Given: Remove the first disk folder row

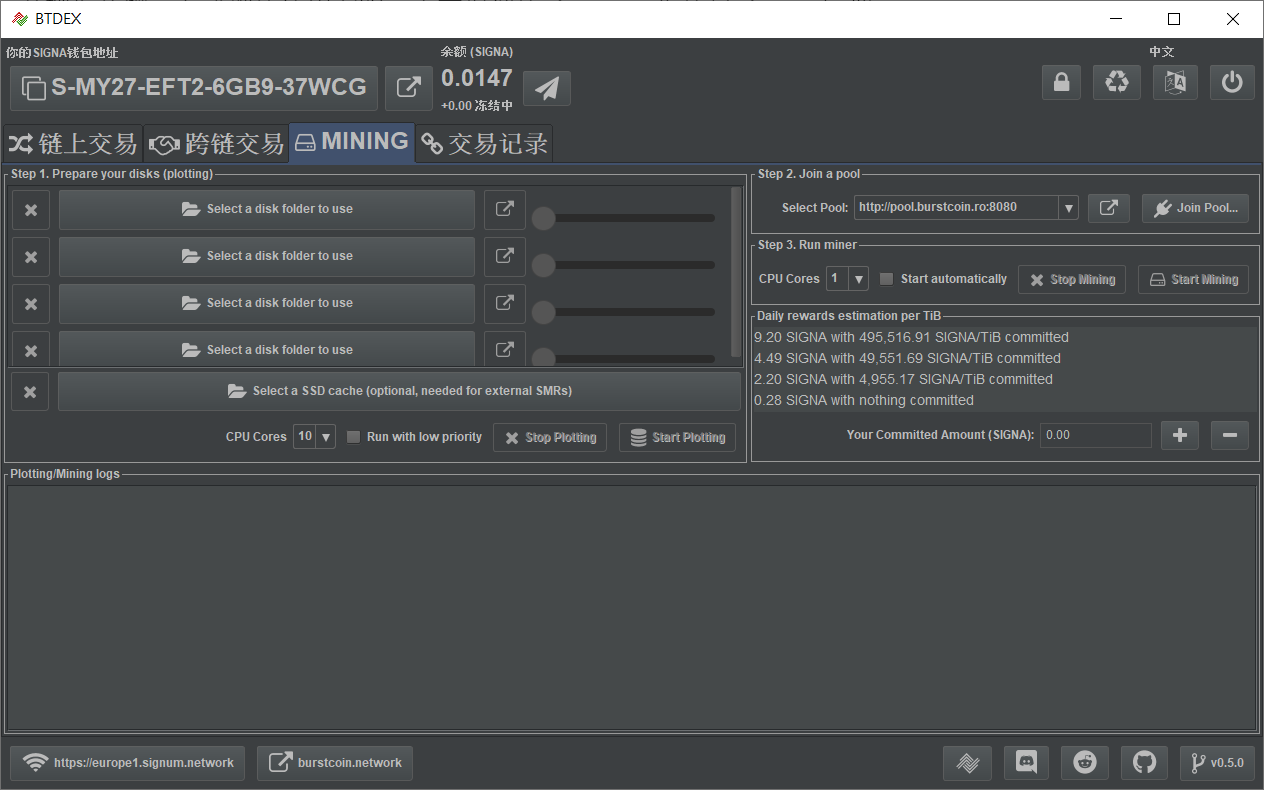Looking at the screenshot, I should [x=31, y=210].
